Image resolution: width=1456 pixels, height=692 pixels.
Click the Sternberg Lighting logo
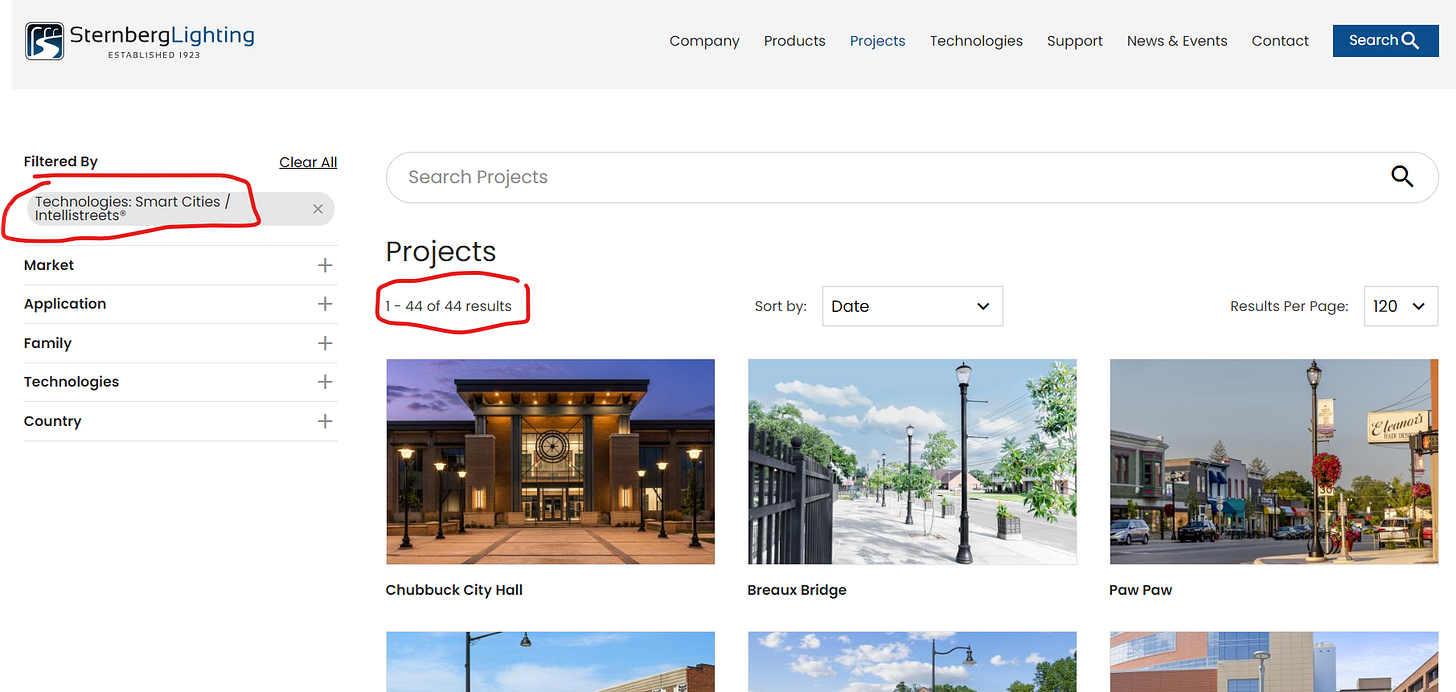coord(140,41)
